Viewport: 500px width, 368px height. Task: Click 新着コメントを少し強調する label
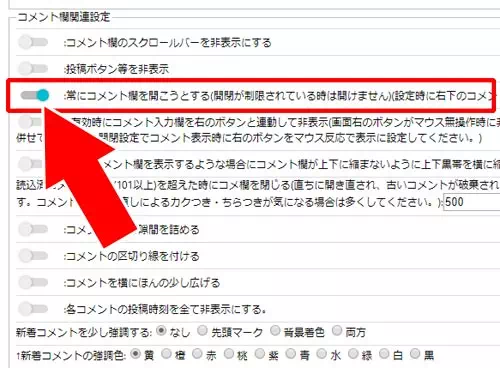[84, 332]
